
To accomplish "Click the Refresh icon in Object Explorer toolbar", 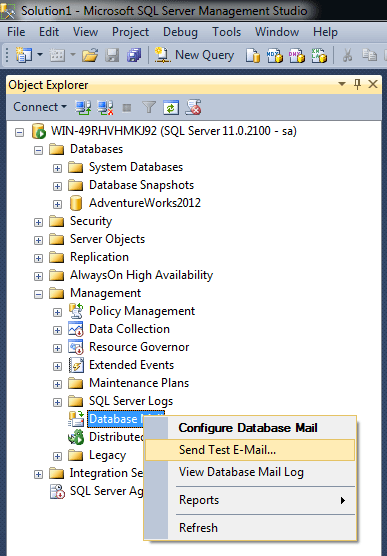I will pyautogui.click(x=171, y=107).
